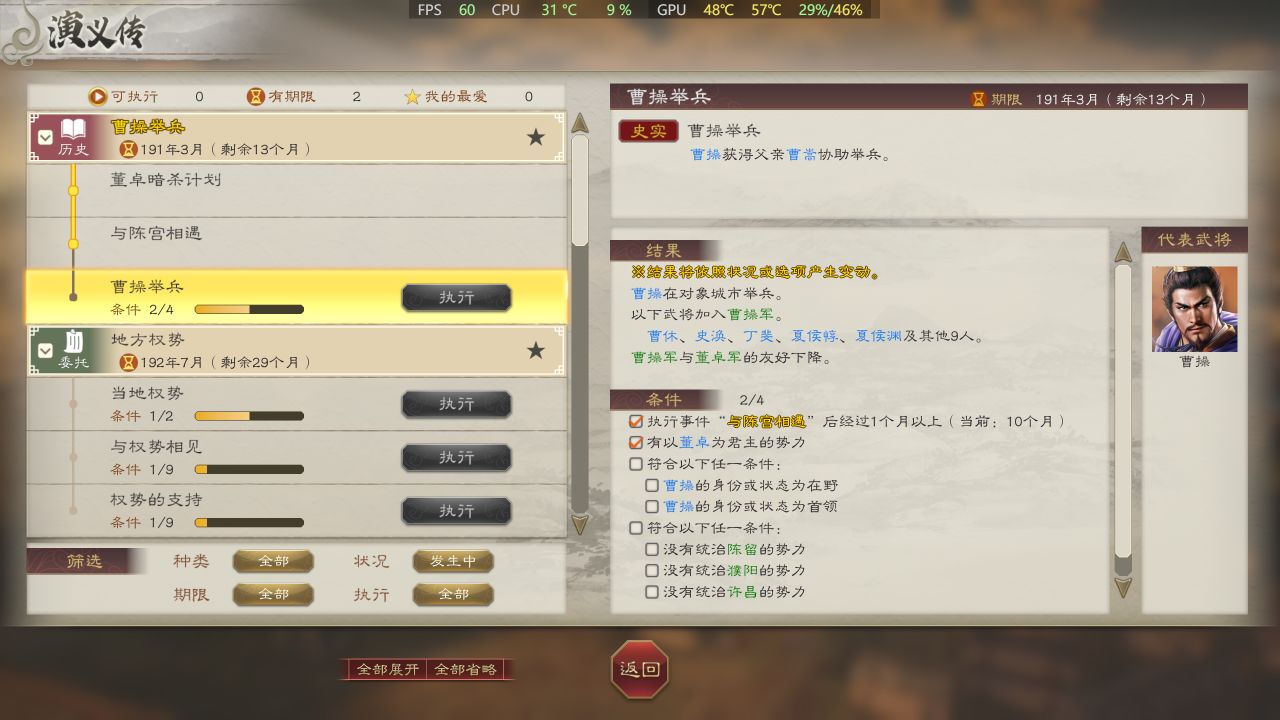Collapse the 地方权势 commission group
This screenshot has width=1280, height=720.
click(45, 351)
